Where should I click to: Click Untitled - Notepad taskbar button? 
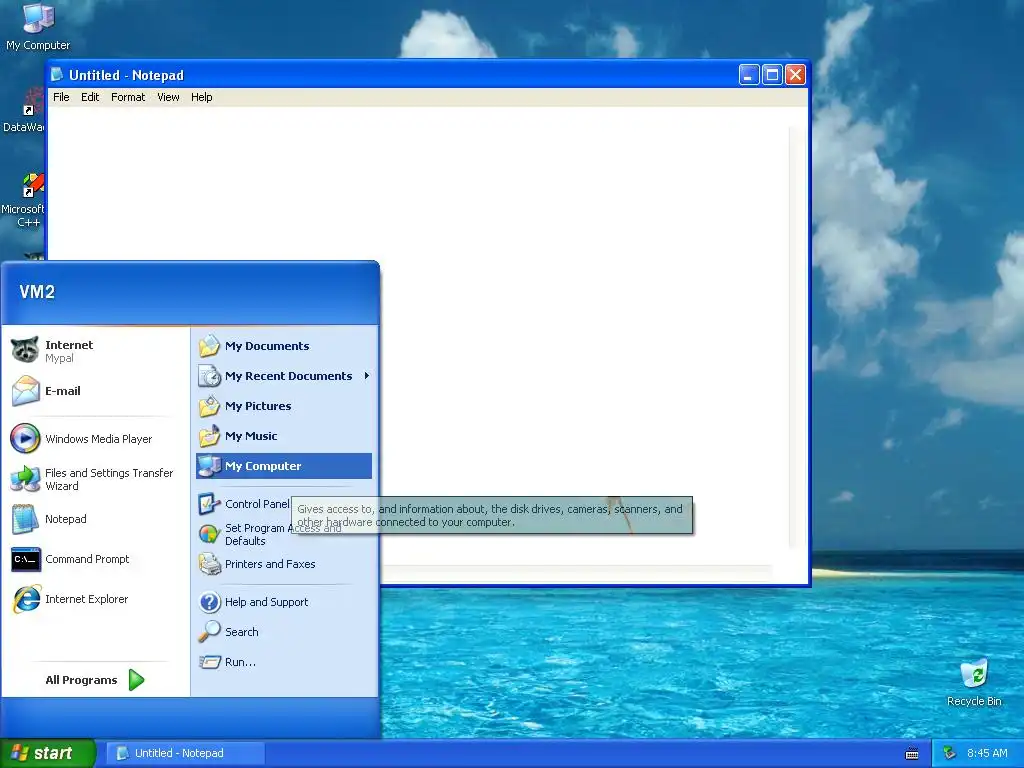click(x=185, y=753)
